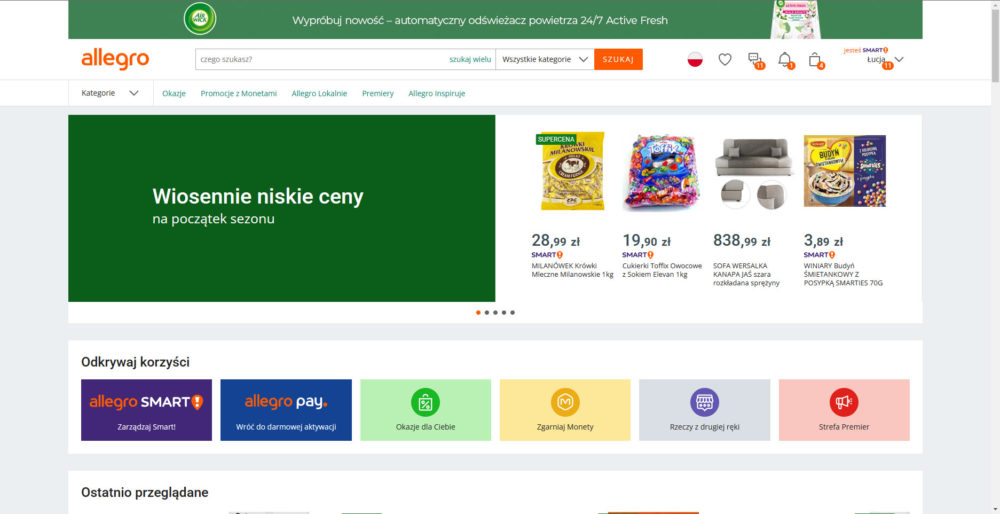The height and width of the screenshot is (514, 1000).
Task: Click Odkrywaj korzyści heading
Action: (135, 362)
